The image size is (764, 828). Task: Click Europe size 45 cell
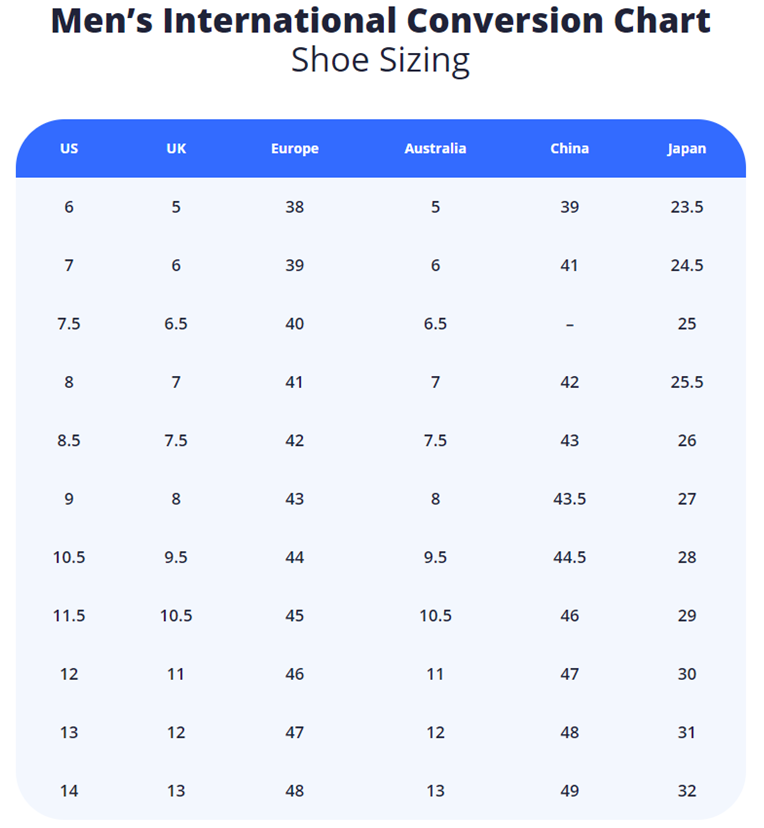point(294,616)
